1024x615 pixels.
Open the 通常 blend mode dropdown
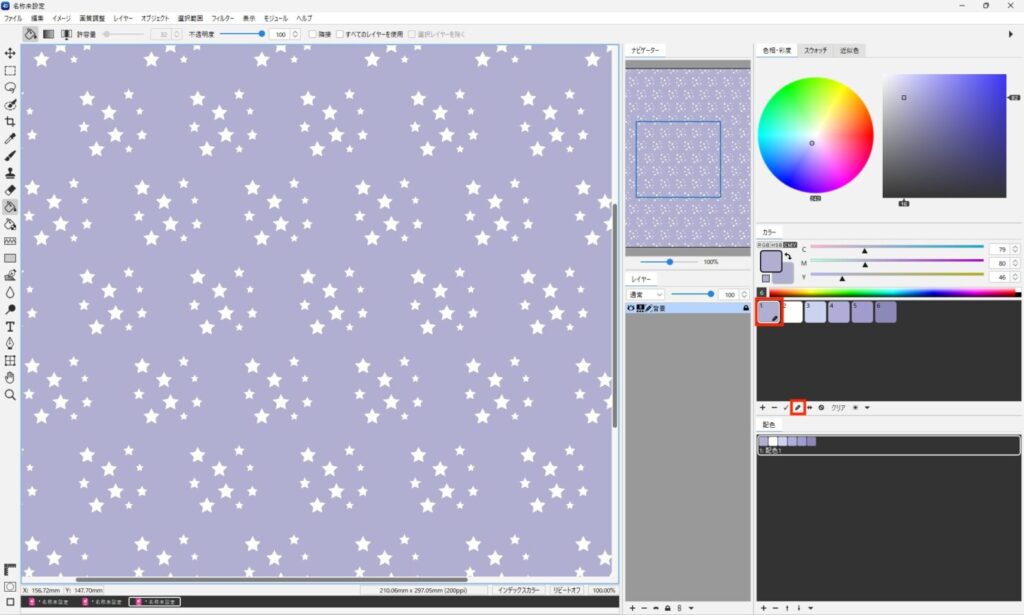point(645,294)
